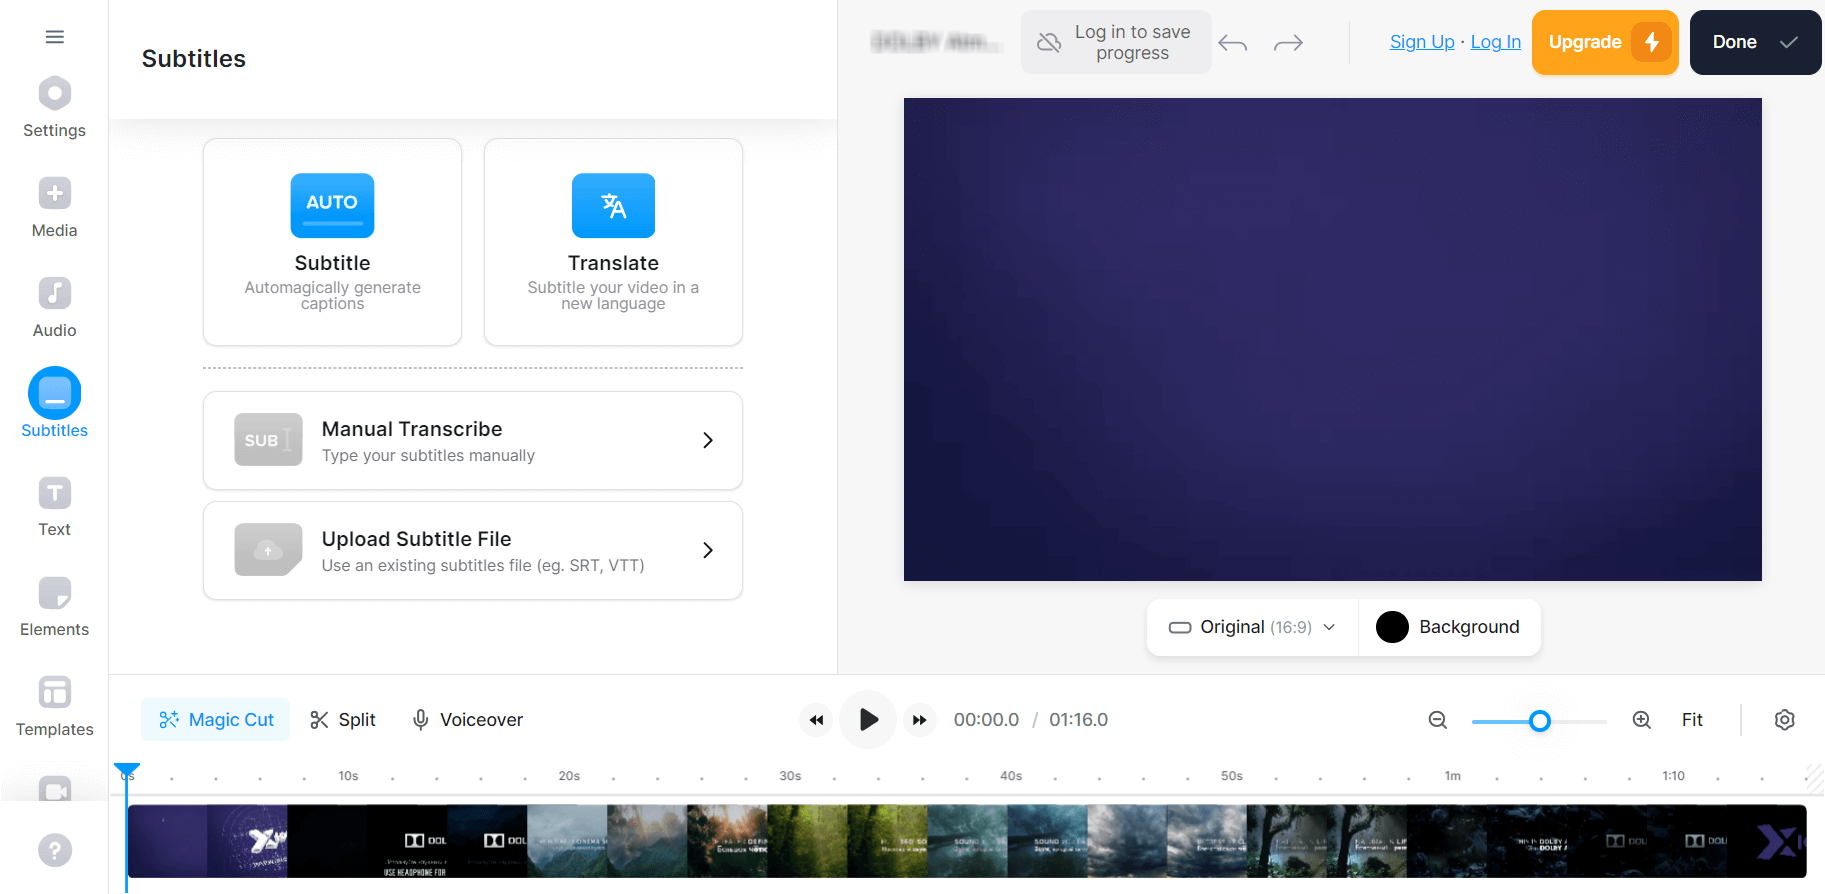The width and height of the screenshot is (1825, 894).
Task: Open the Elements sidebar panel
Action: pos(55,607)
